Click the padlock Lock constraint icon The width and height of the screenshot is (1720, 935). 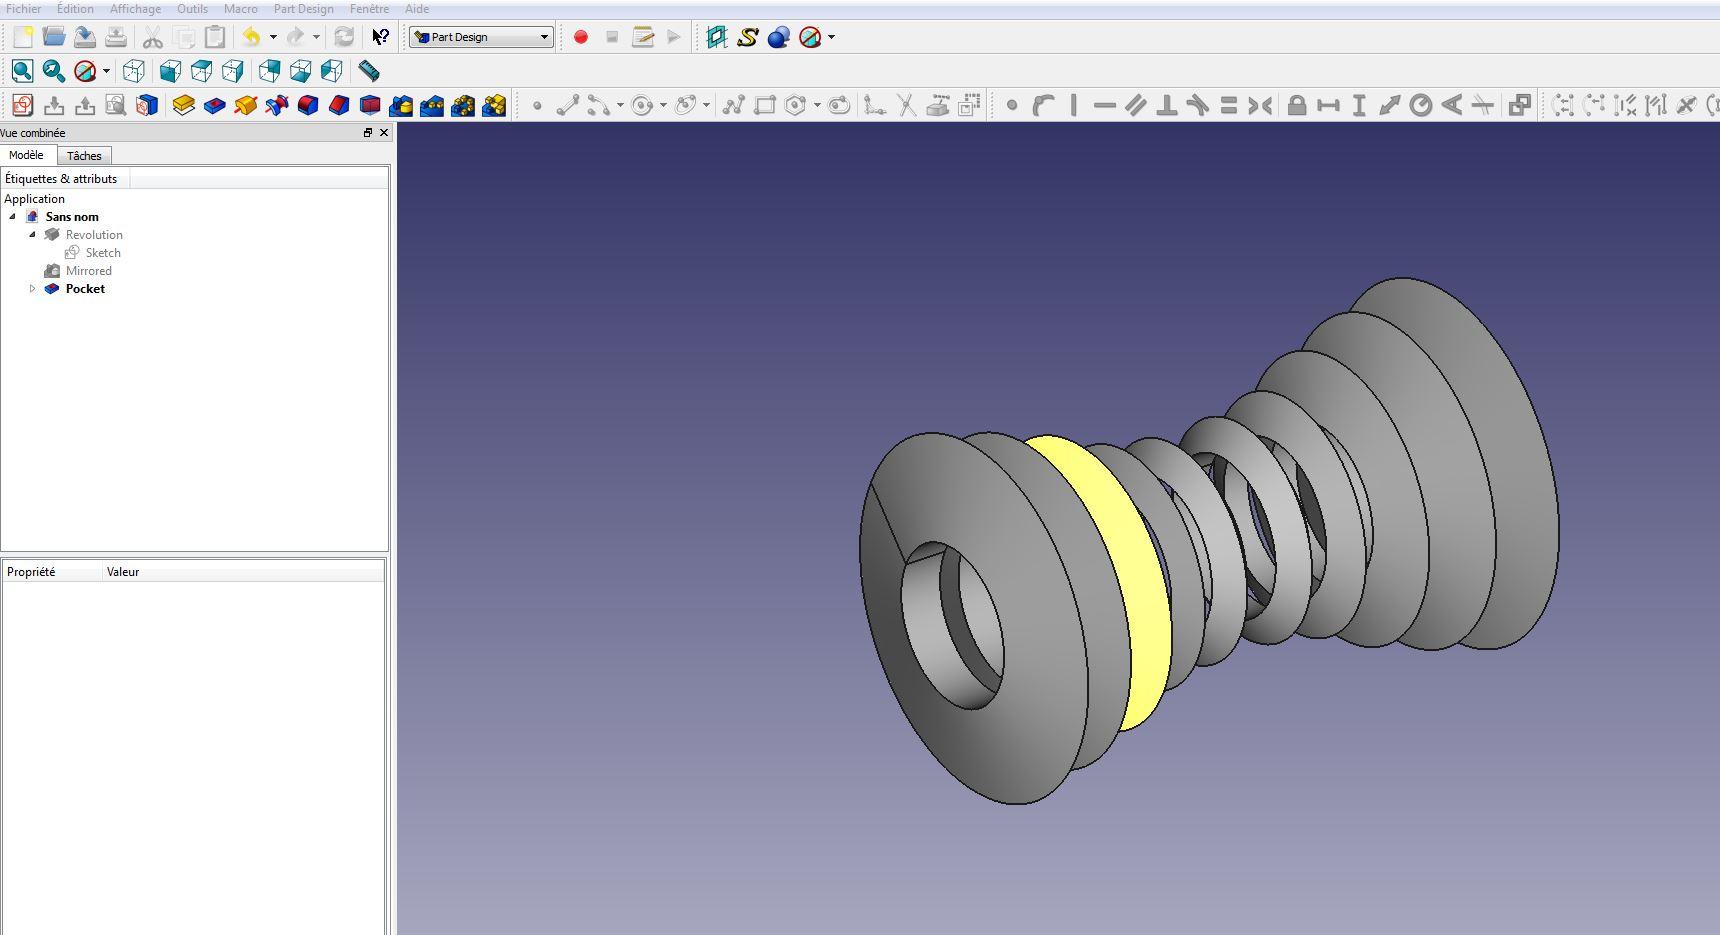point(1297,105)
